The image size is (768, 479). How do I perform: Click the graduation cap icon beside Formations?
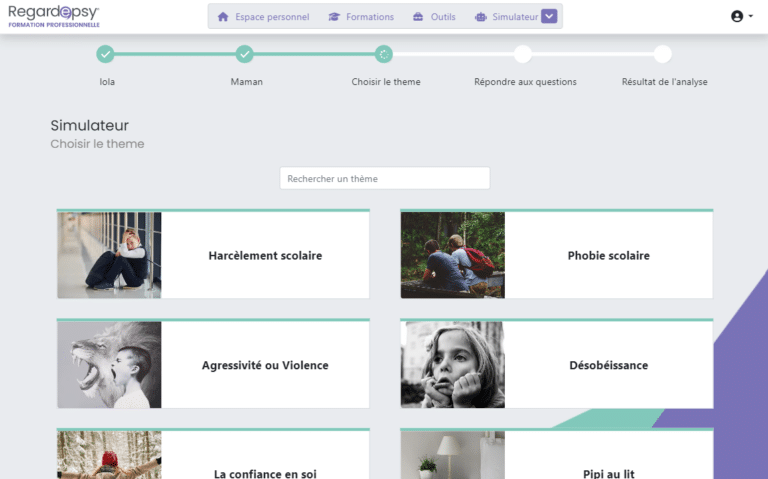coord(334,17)
